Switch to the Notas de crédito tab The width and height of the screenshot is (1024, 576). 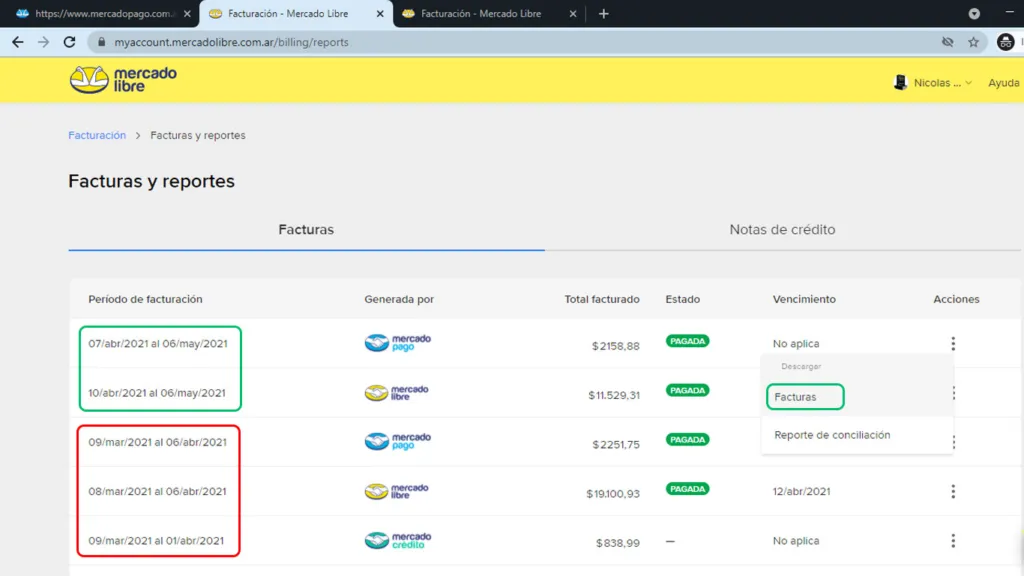pos(783,229)
